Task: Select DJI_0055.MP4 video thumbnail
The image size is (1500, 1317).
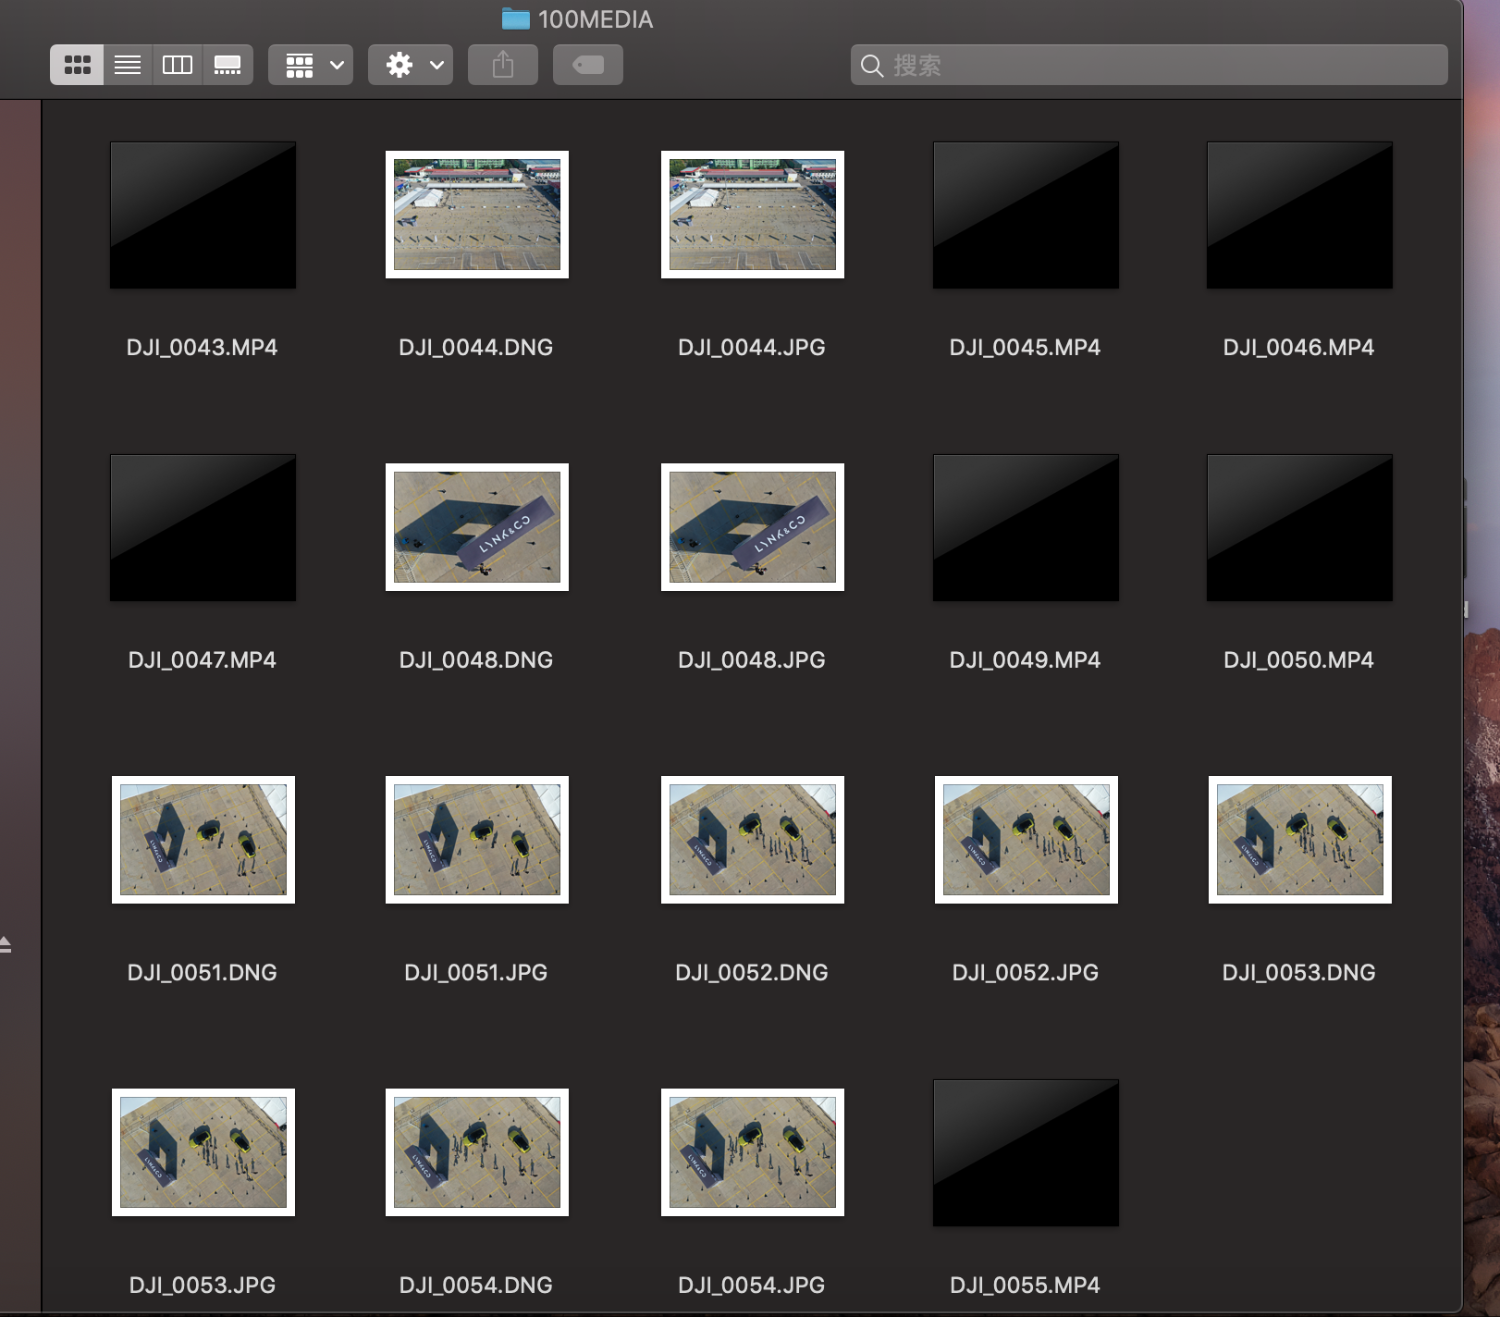Action: (1026, 1153)
